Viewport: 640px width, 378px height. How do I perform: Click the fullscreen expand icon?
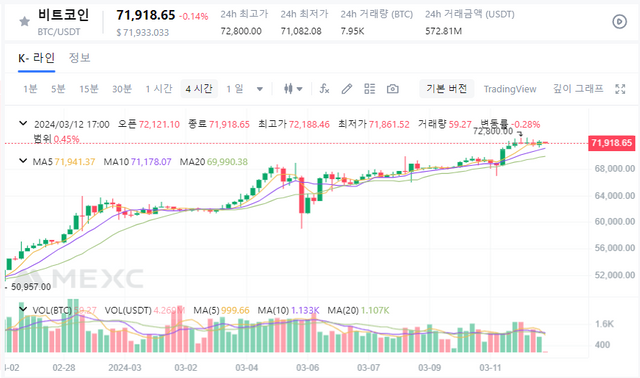[x=620, y=89]
